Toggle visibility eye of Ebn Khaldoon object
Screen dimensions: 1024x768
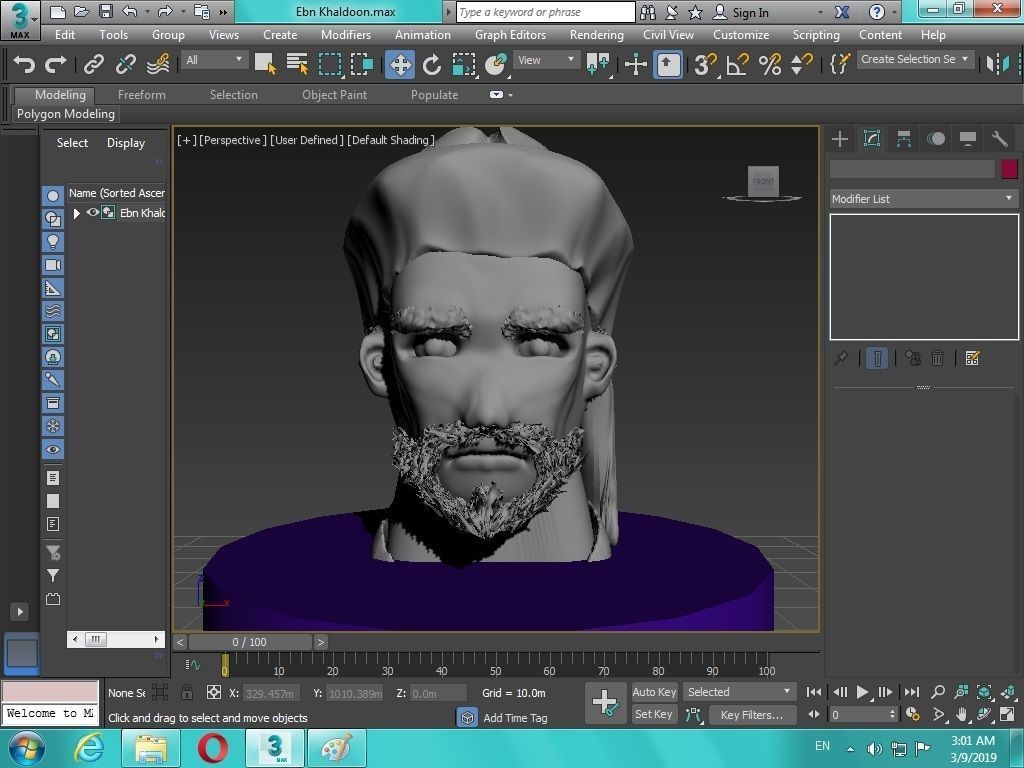click(x=93, y=212)
